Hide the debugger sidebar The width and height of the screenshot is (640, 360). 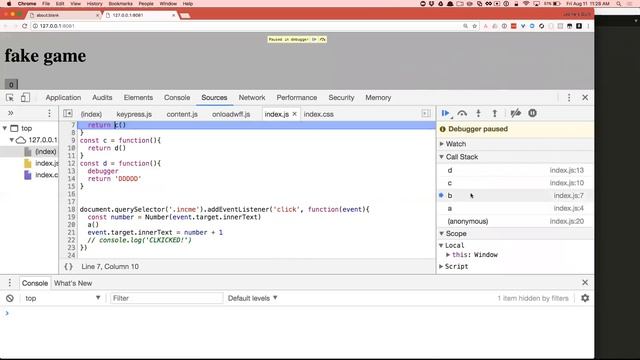click(x=426, y=114)
